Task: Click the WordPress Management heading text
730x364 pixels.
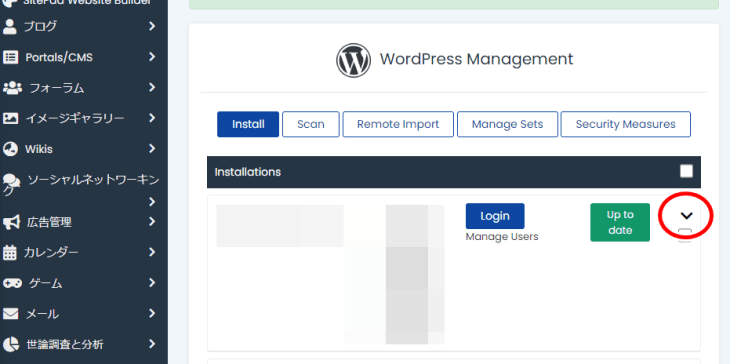Action: pyautogui.click(x=476, y=60)
